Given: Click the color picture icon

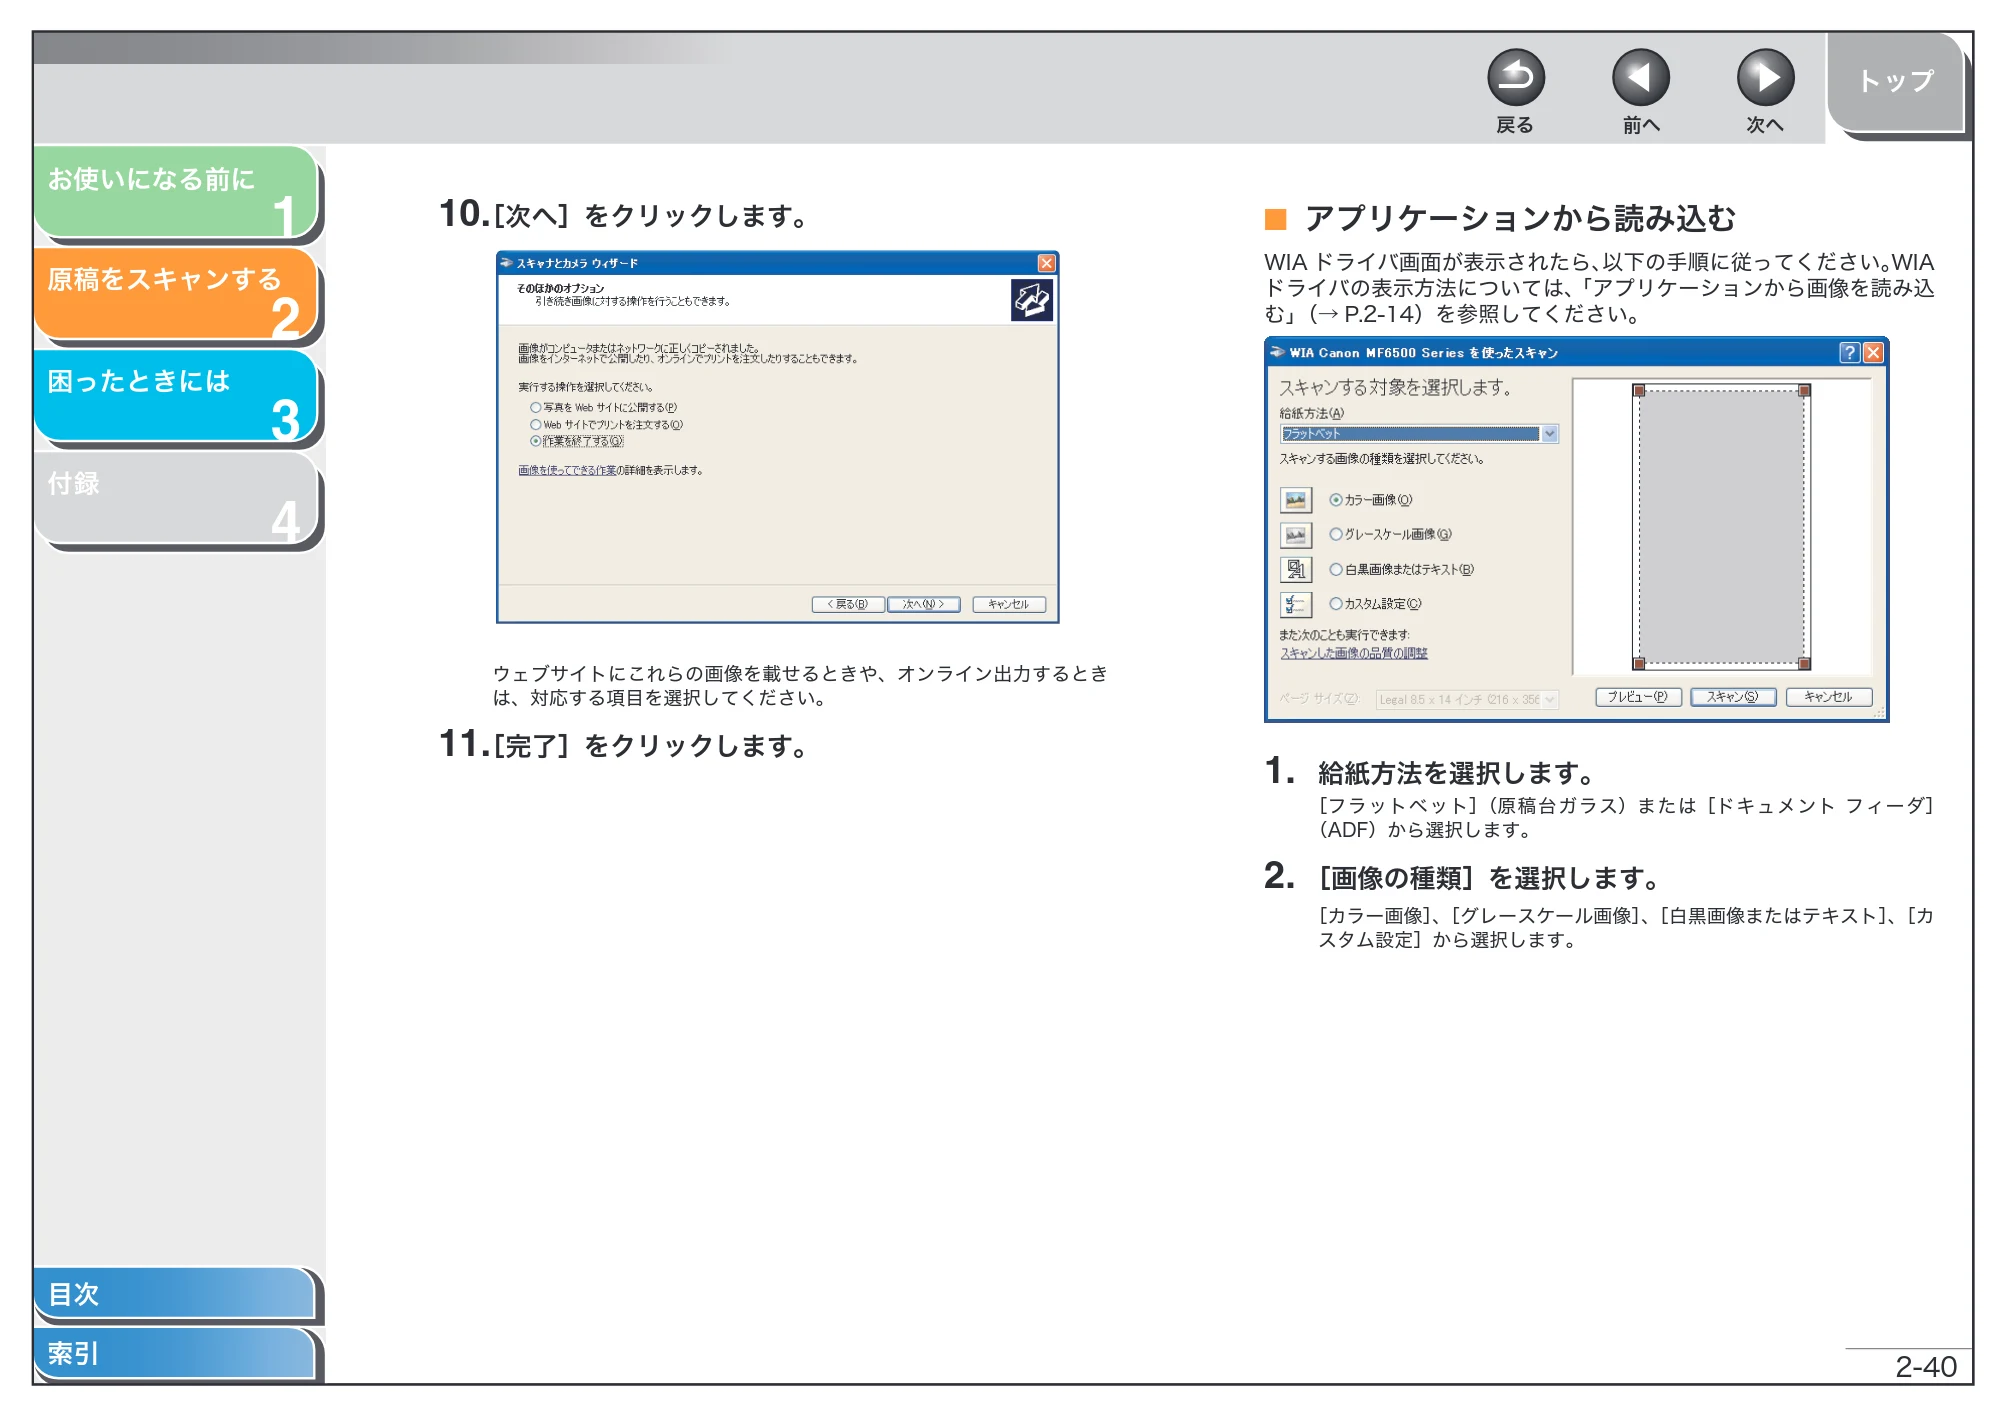Looking at the screenshot, I should point(1296,500).
